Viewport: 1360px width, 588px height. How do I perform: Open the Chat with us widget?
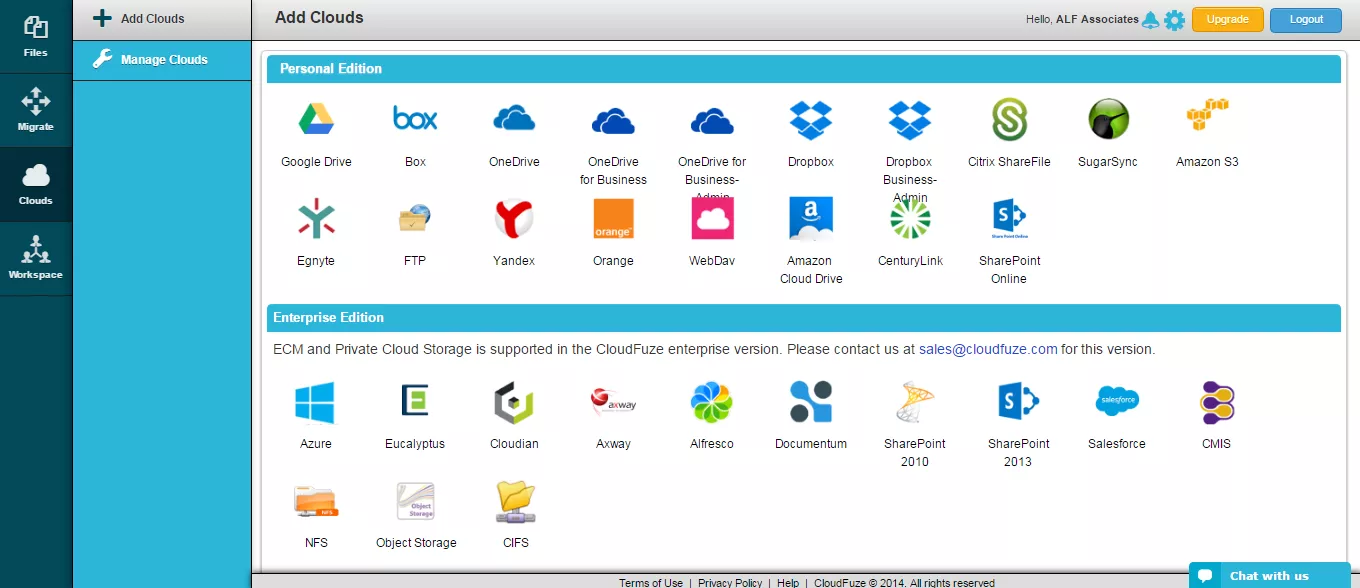tap(1269, 575)
